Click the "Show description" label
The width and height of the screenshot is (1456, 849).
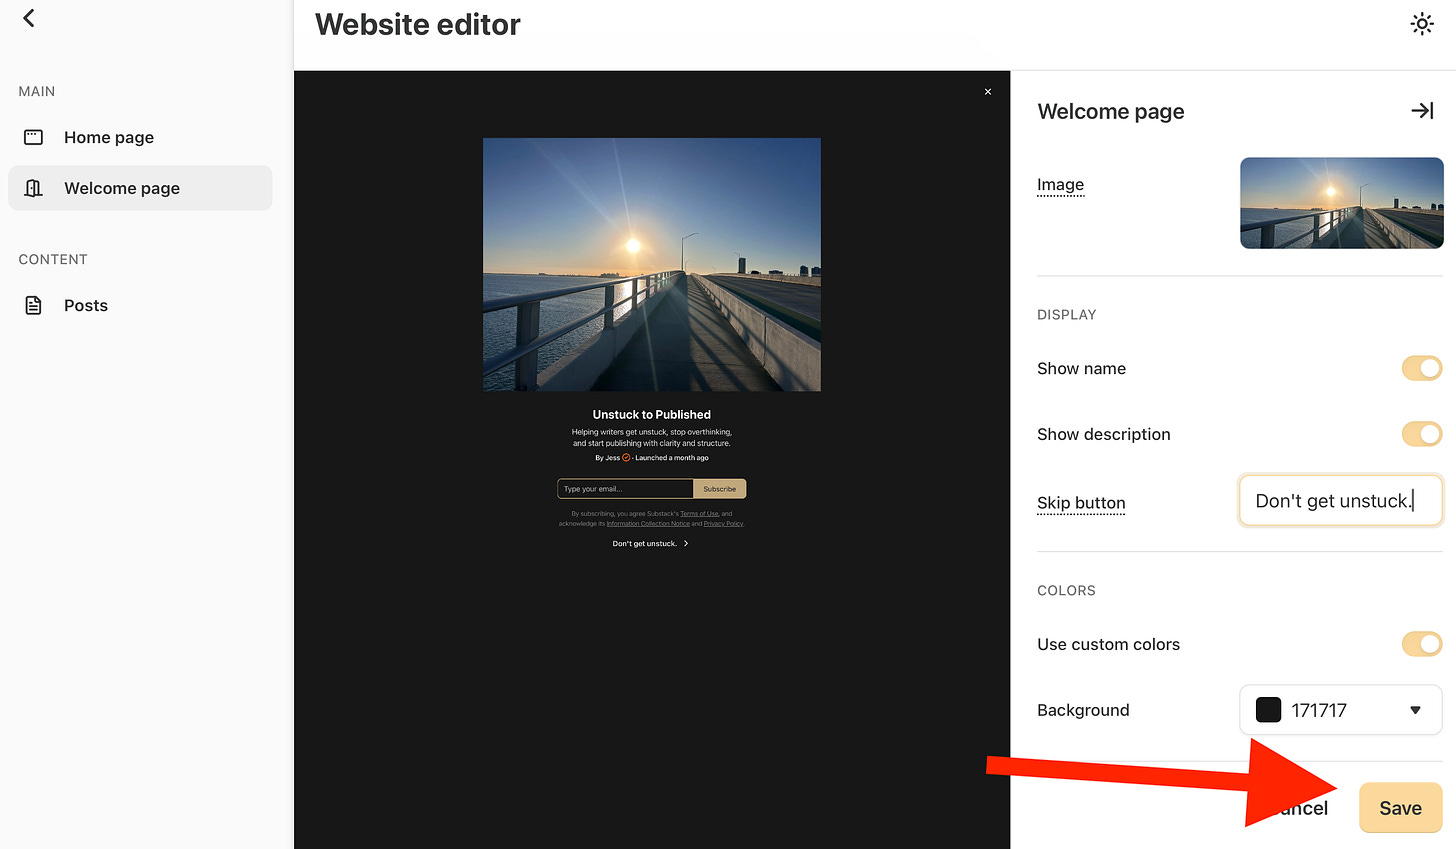click(x=1103, y=434)
